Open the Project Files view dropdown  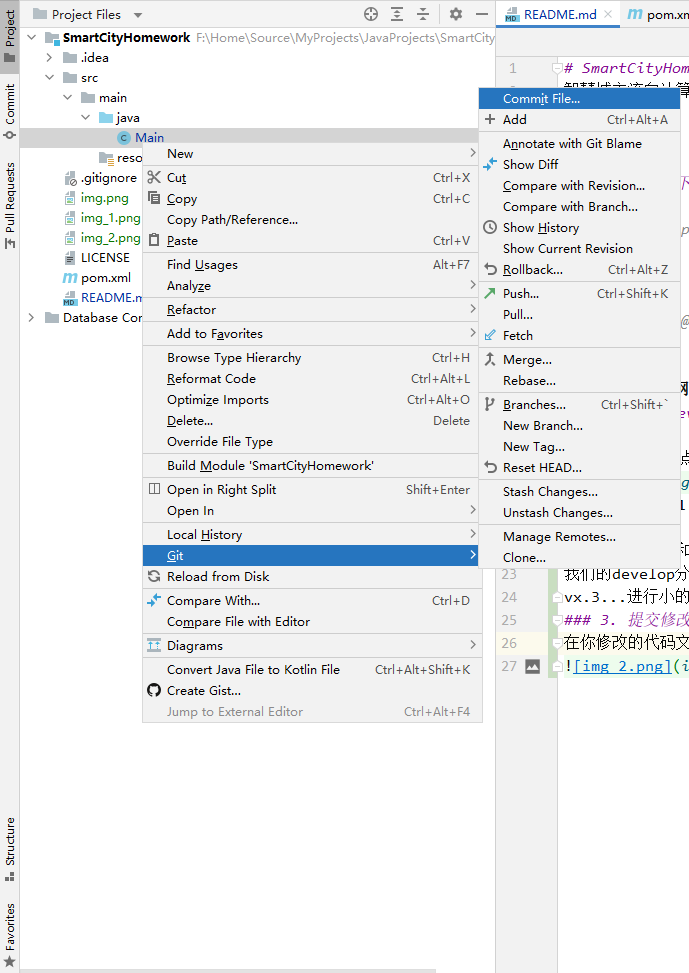[138, 15]
